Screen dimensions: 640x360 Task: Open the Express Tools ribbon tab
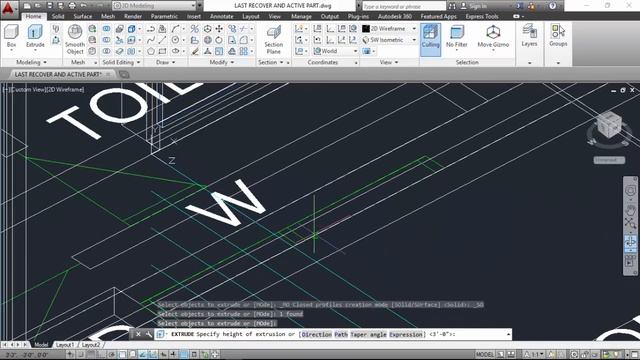click(x=482, y=16)
